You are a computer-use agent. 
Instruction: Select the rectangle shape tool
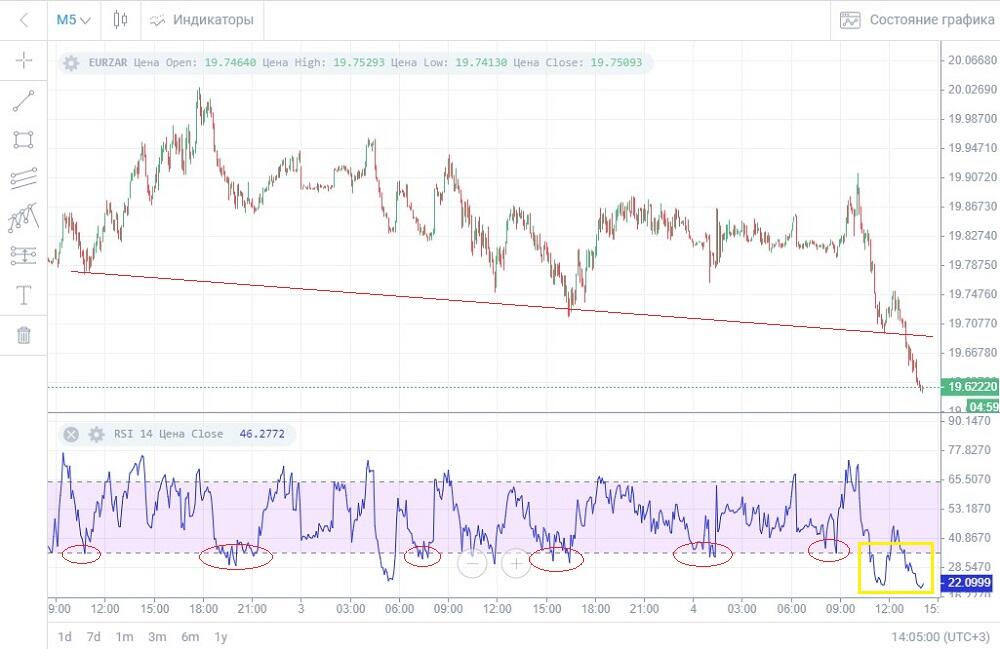click(x=24, y=139)
